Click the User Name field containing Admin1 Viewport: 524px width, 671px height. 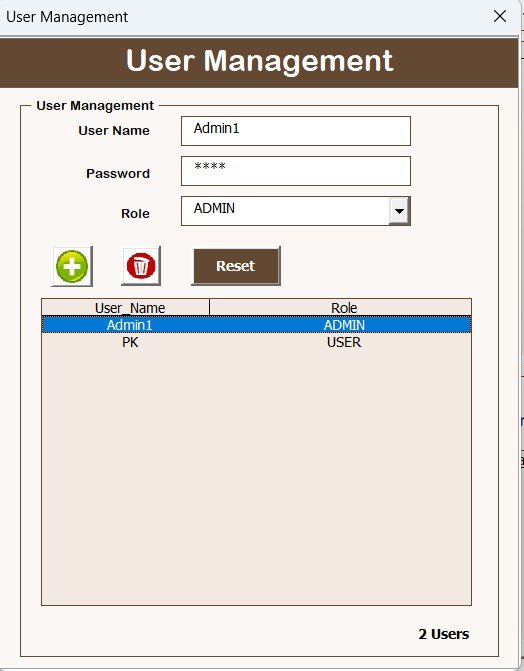click(296, 131)
